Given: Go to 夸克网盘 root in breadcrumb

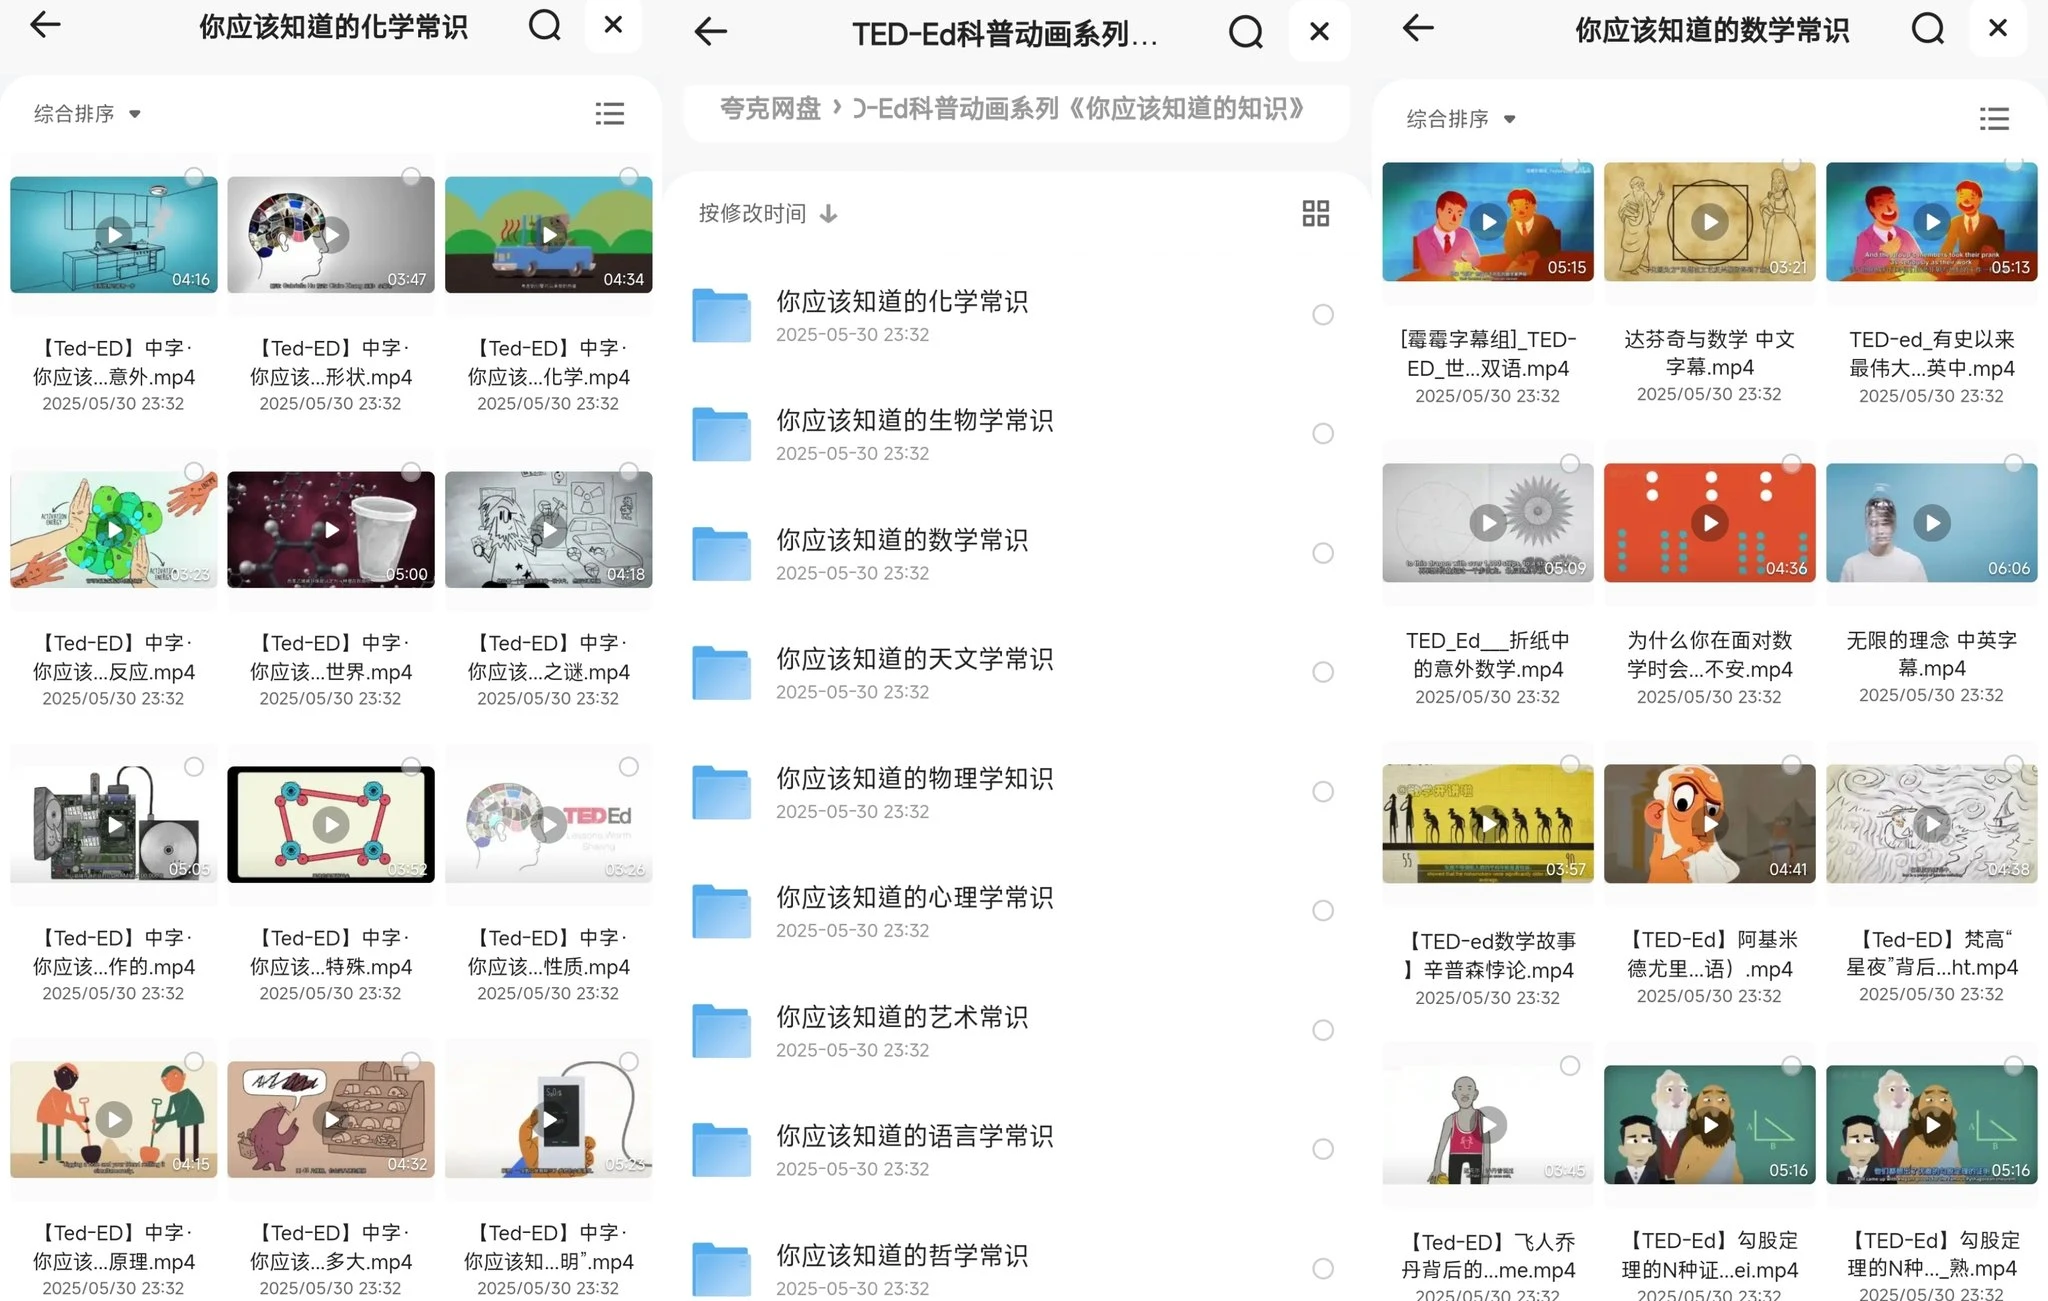Looking at the screenshot, I should 770,108.
